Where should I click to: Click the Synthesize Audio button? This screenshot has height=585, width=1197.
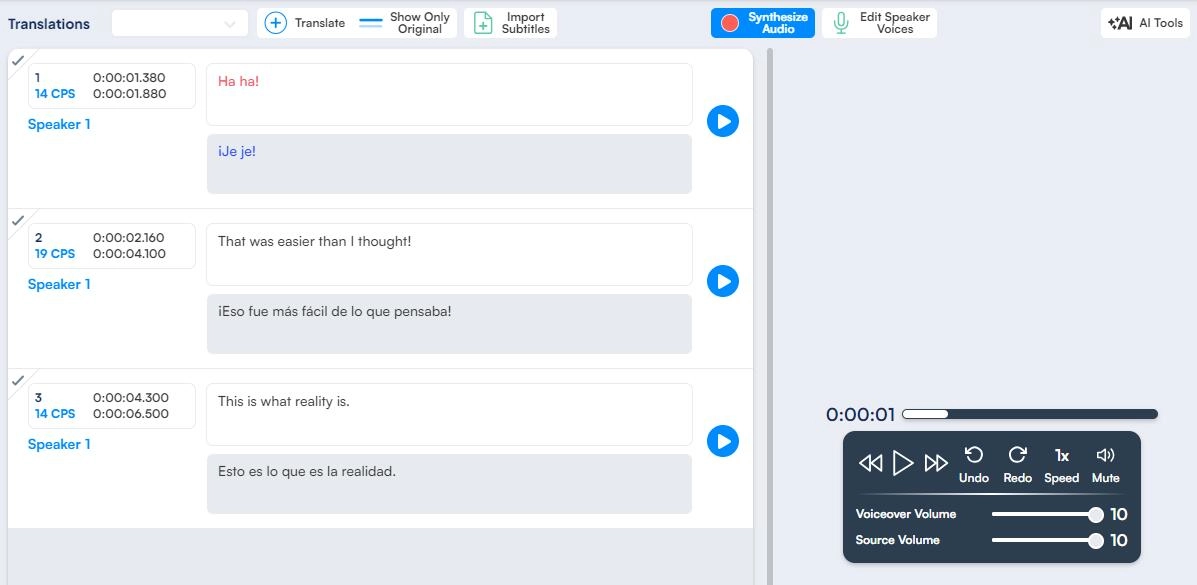[x=762, y=23]
